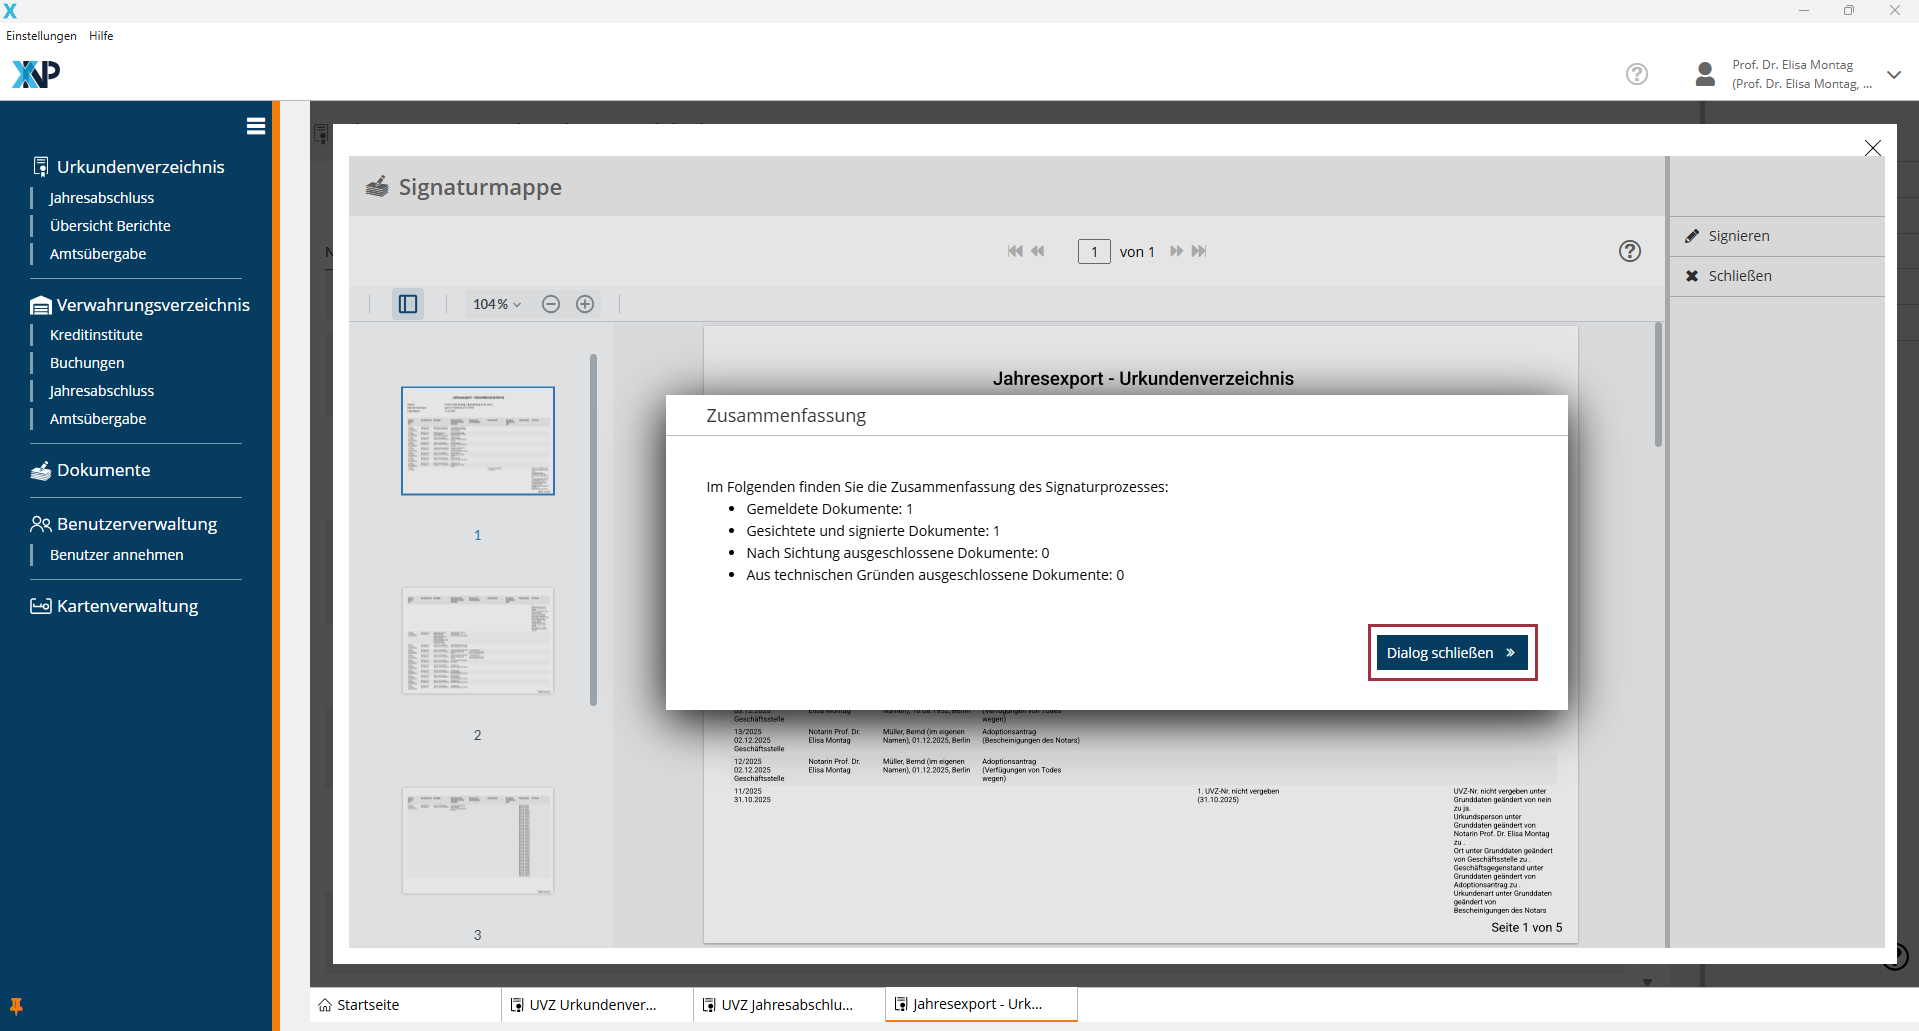
Task: Expand the user account dropdown chevron
Action: (1893, 75)
